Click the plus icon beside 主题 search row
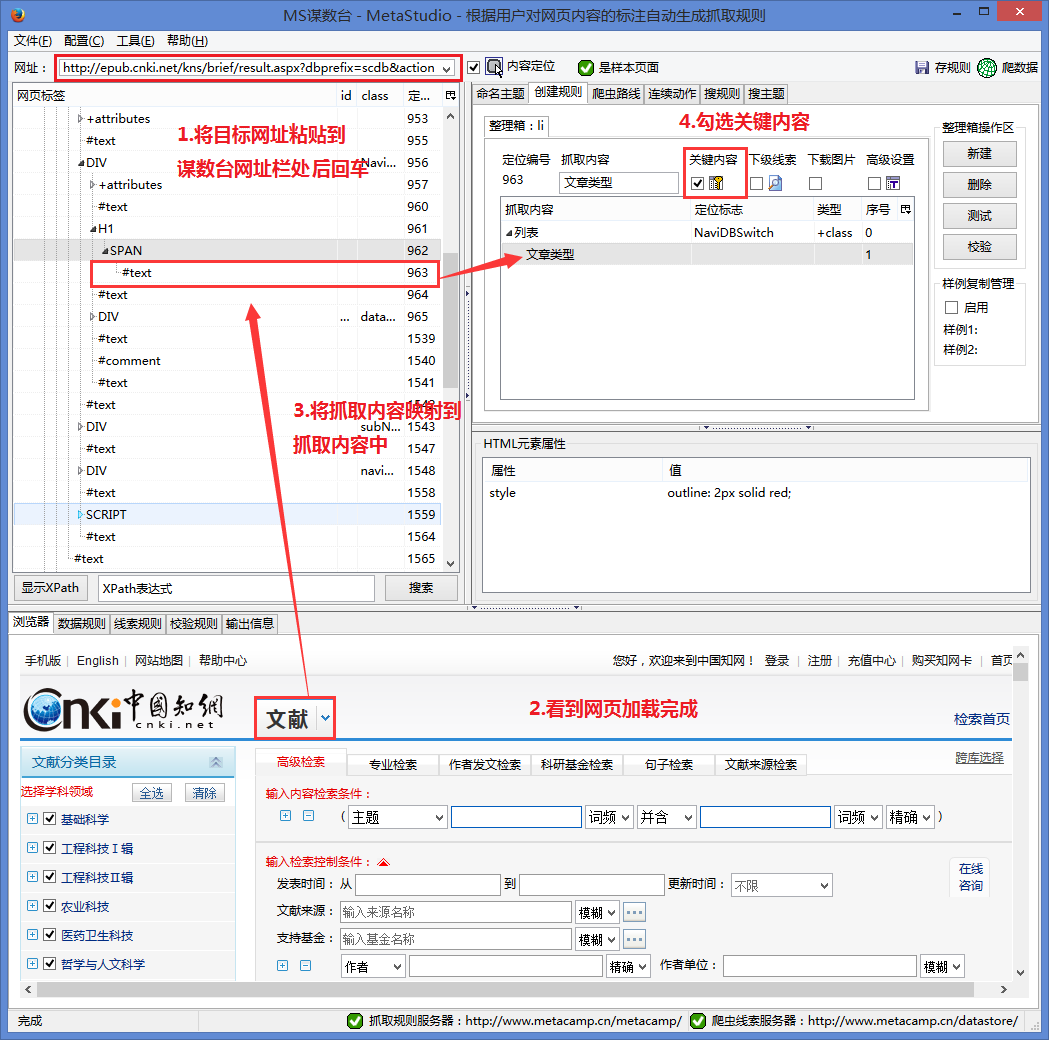This screenshot has height=1040, width=1049. pyautogui.click(x=285, y=816)
